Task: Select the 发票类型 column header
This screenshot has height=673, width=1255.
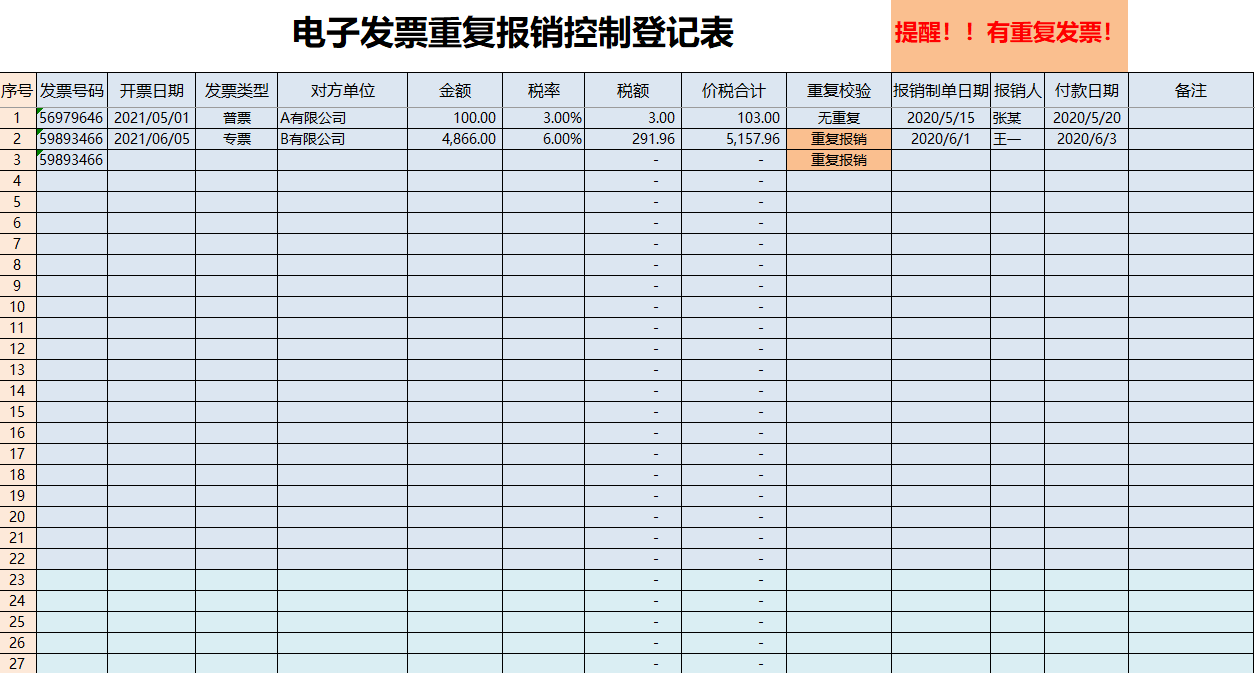Action: click(x=235, y=90)
